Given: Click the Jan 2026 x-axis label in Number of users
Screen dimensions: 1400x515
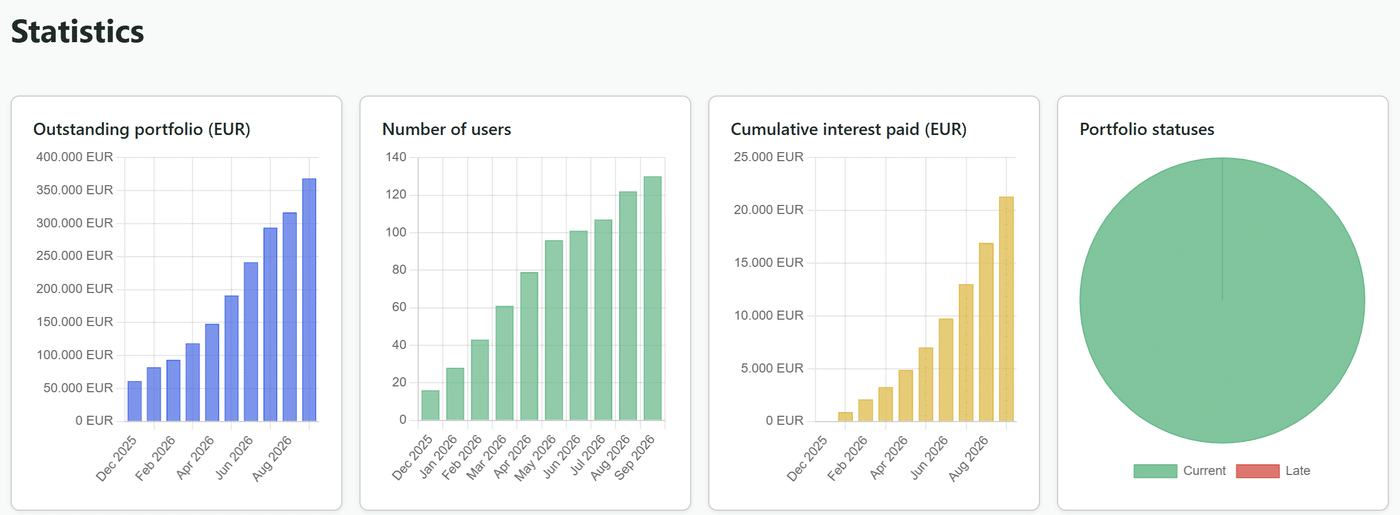Looking at the screenshot, I should coord(437,455).
